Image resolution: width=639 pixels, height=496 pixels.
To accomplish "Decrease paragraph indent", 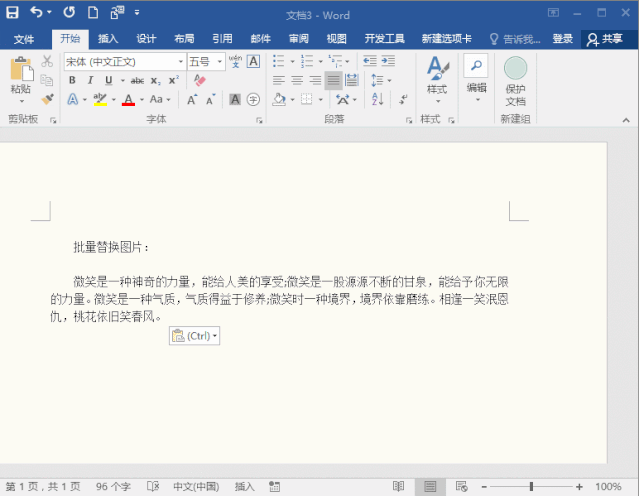I will pos(370,61).
